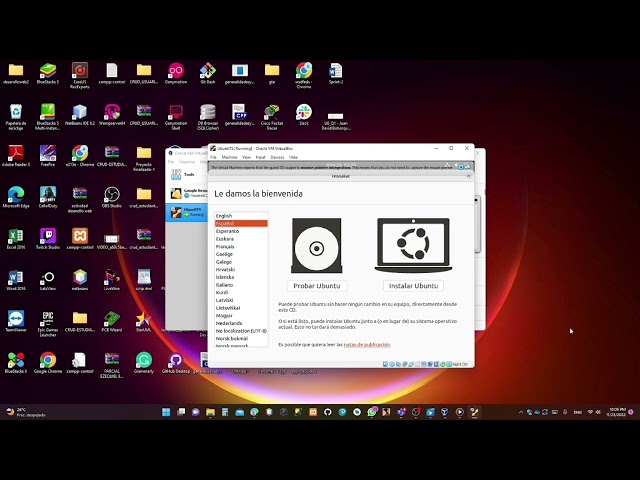
Task: Open Input menu in Ubuntu VM window
Action: [260, 157]
